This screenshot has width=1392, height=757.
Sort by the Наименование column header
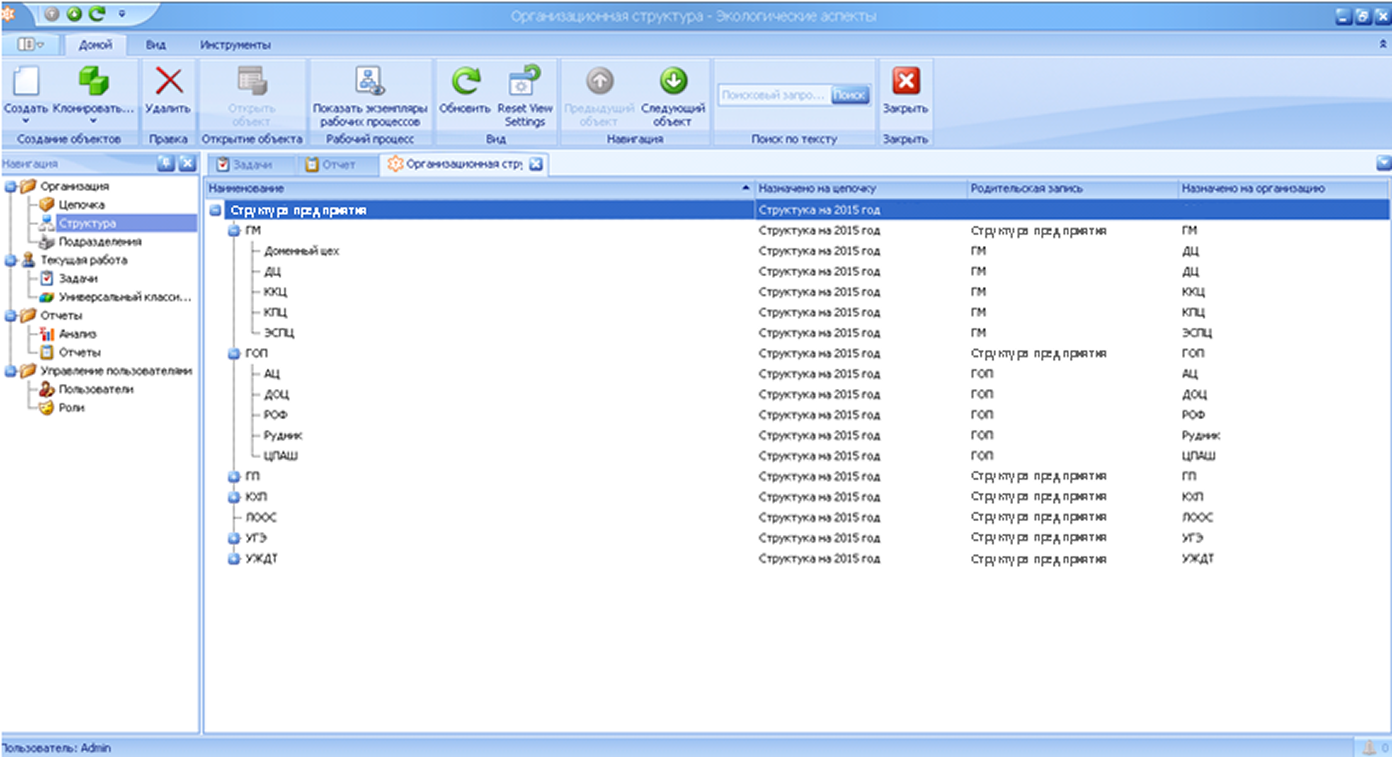tap(479, 188)
